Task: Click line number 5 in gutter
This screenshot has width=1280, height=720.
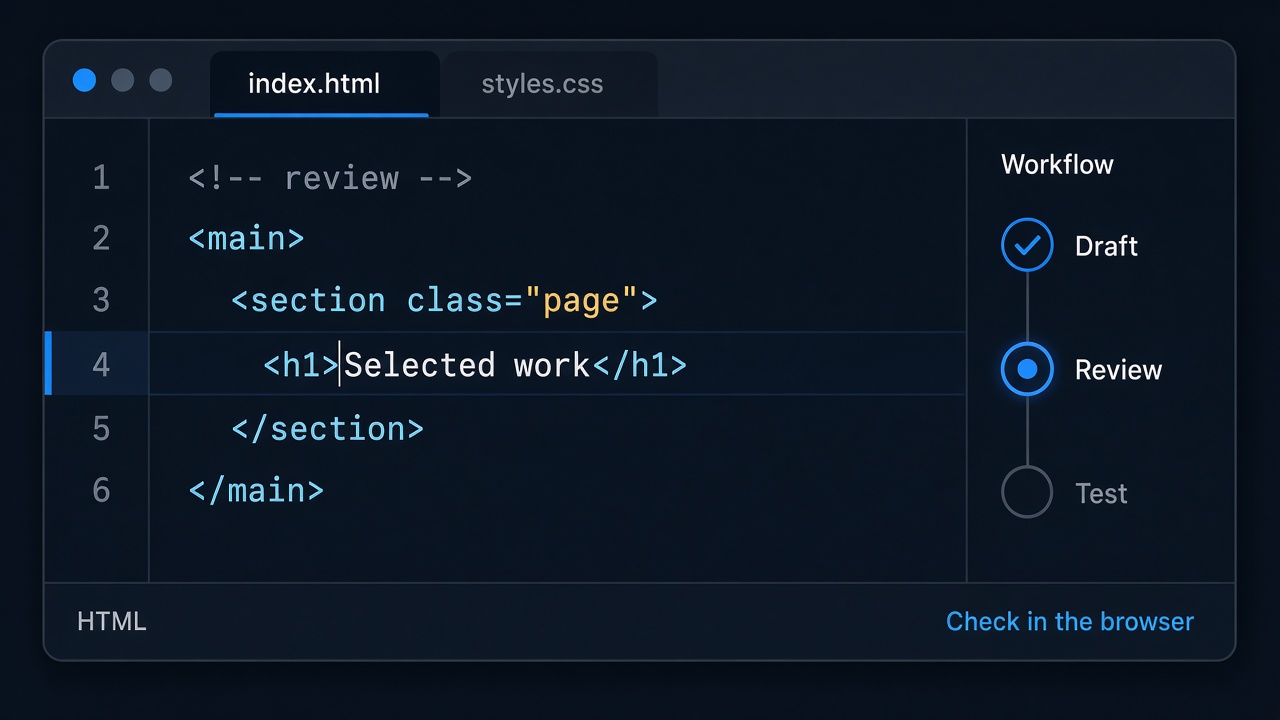Action: (x=101, y=428)
